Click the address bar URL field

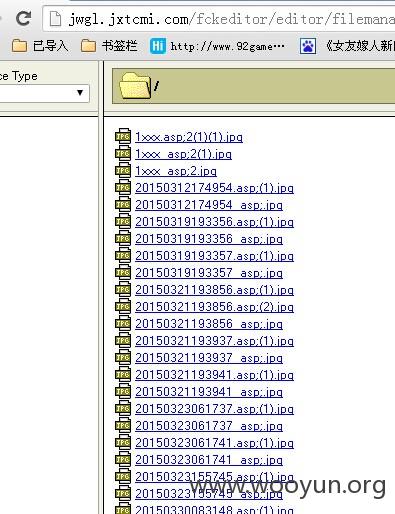coord(220,19)
